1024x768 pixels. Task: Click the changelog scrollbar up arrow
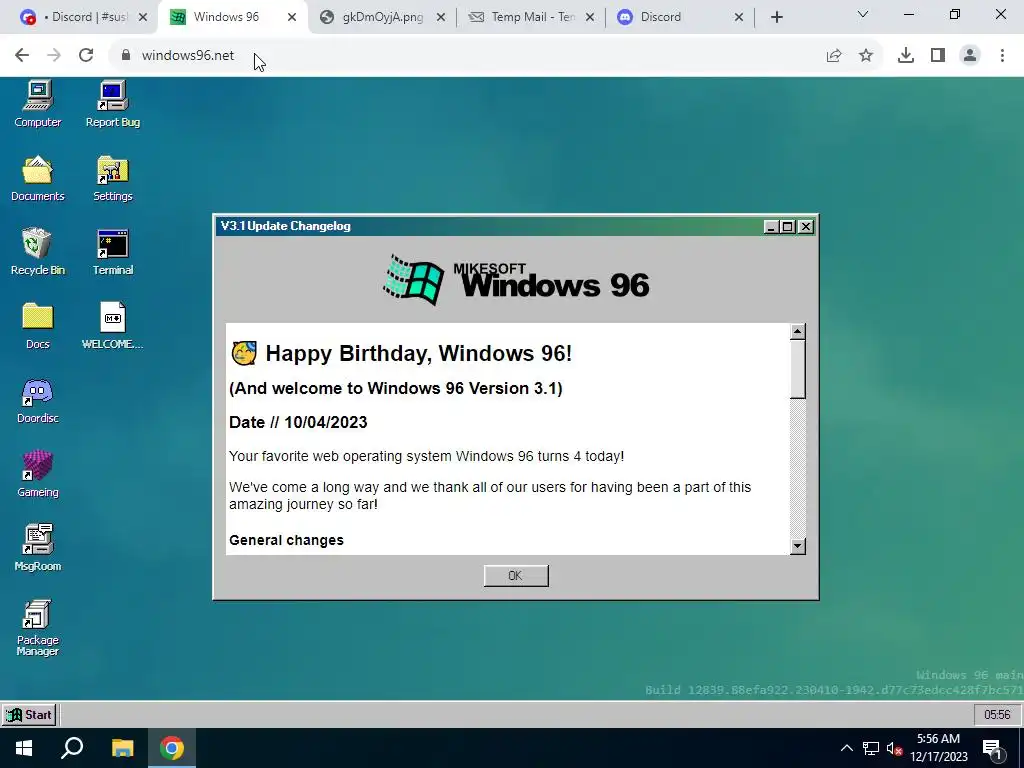tap(797, 332)
